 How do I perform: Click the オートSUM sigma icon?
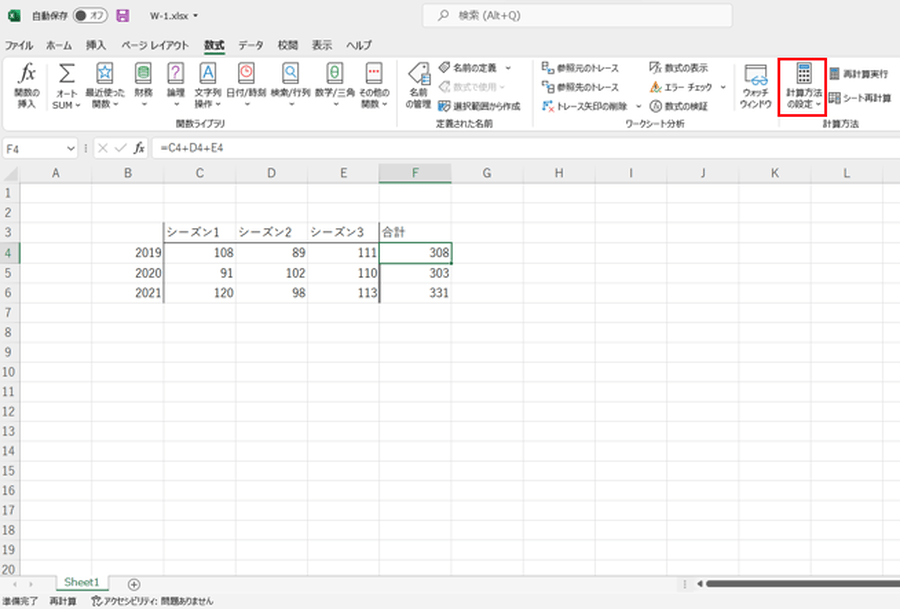[x=66, y=75]
